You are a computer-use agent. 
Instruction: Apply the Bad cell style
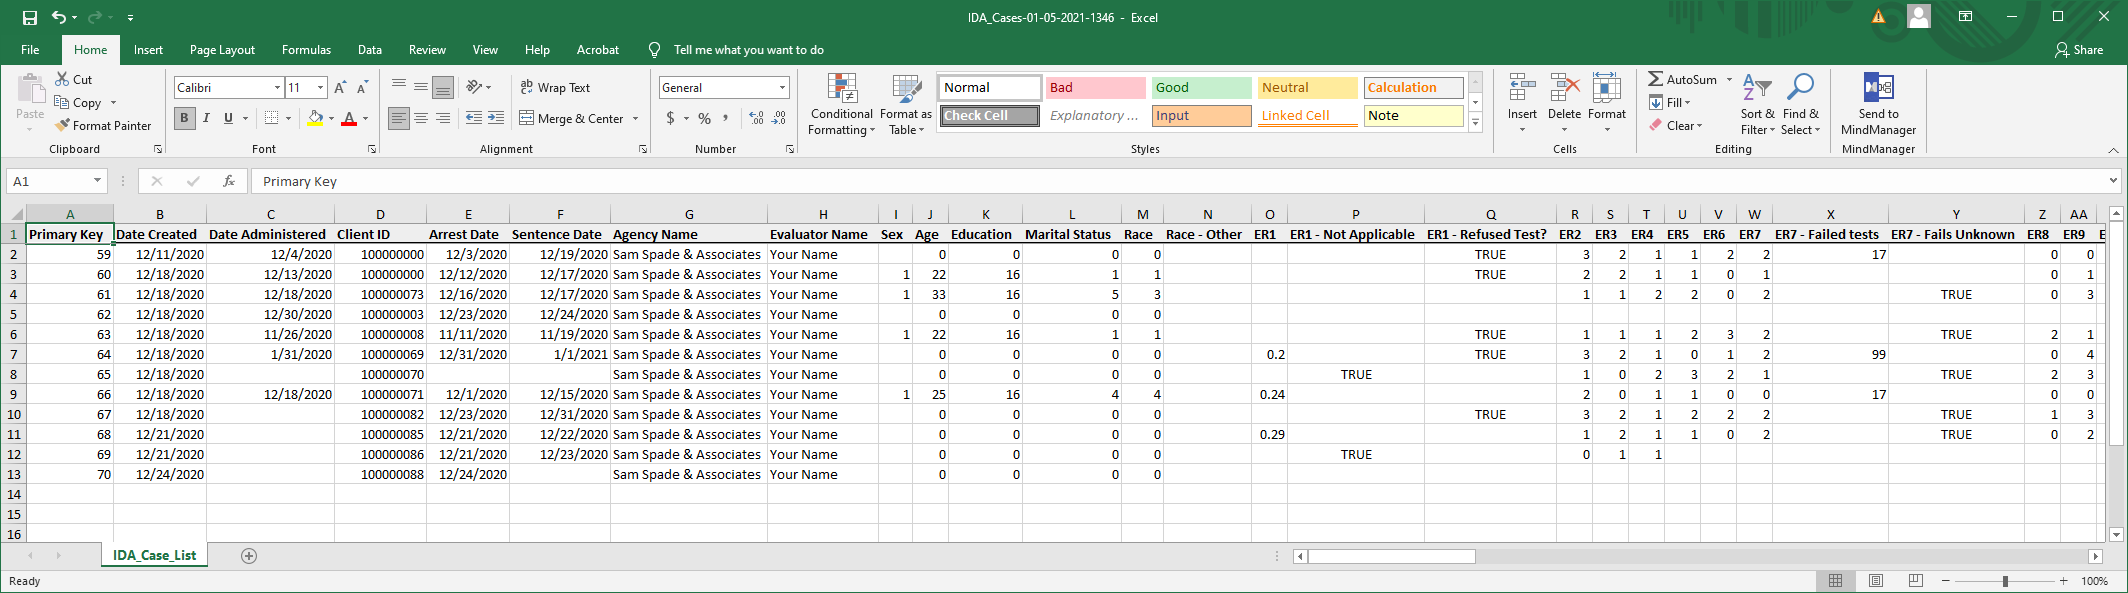click(1095, 88)
